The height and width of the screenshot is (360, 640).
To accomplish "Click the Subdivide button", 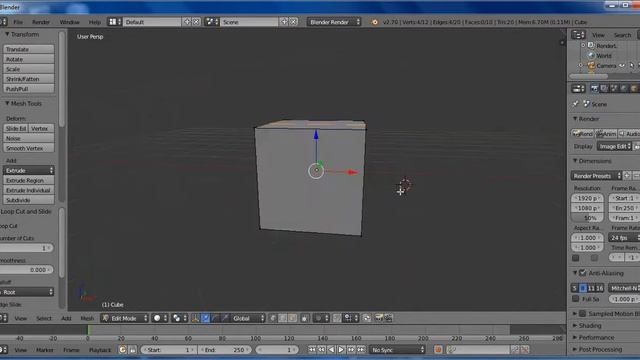I will 29,200.
